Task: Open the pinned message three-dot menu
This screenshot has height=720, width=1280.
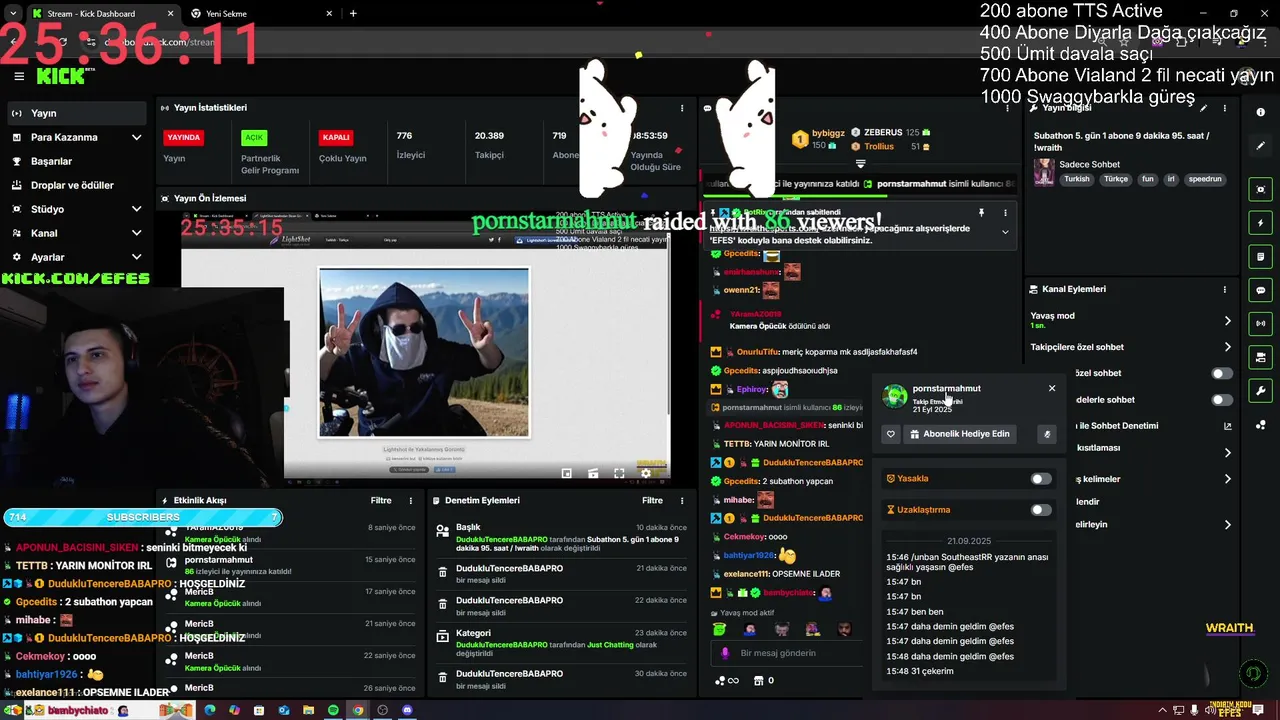Action: point(1005,213)
